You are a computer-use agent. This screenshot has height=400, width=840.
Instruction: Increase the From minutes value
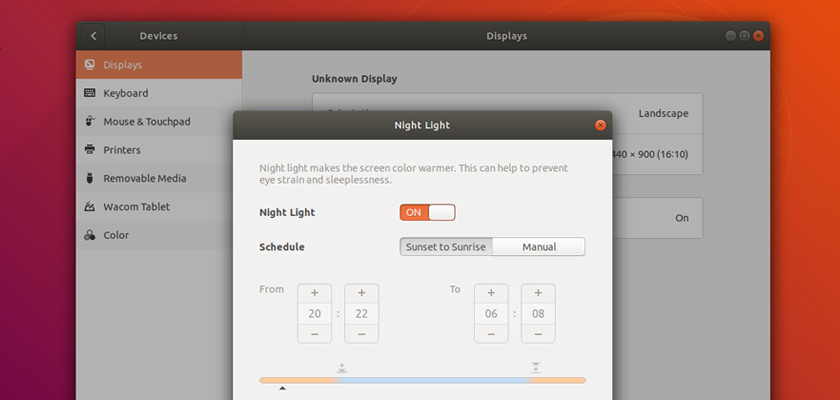[x=362, y=293]
